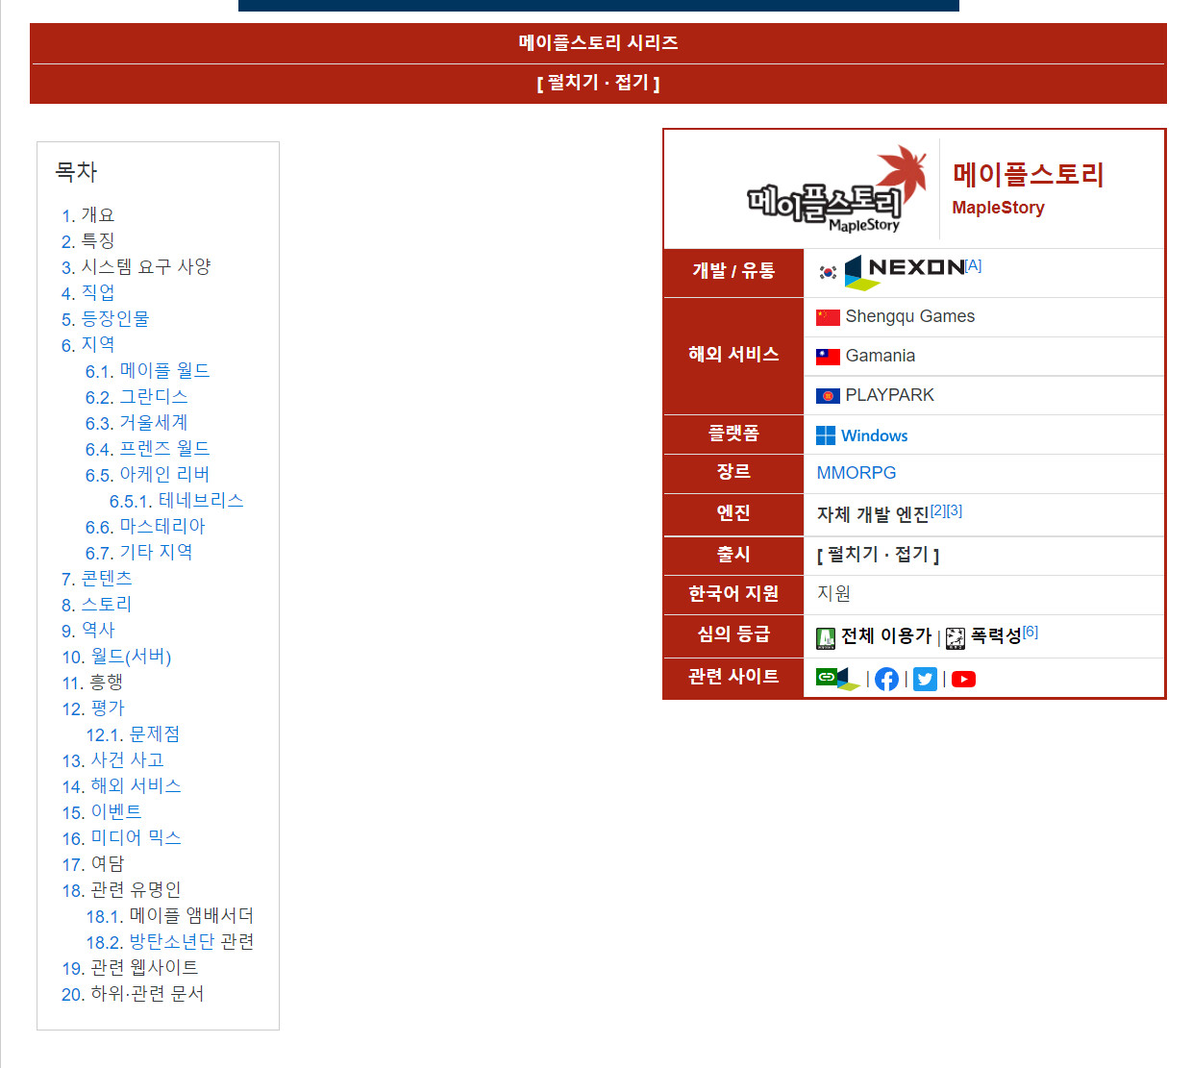Click the Shengqu Games text
Image resolution: width=1192 pixels, height=1068 pixels.
pos(910,316)
